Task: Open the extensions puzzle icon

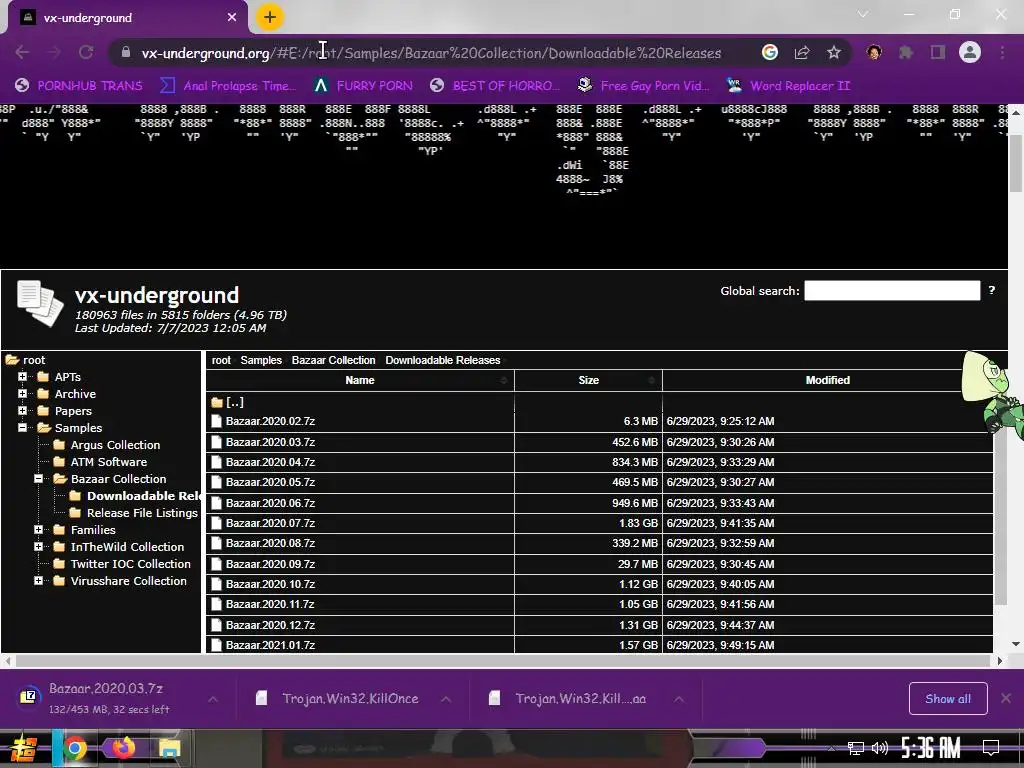Action: tap(906, 52)
